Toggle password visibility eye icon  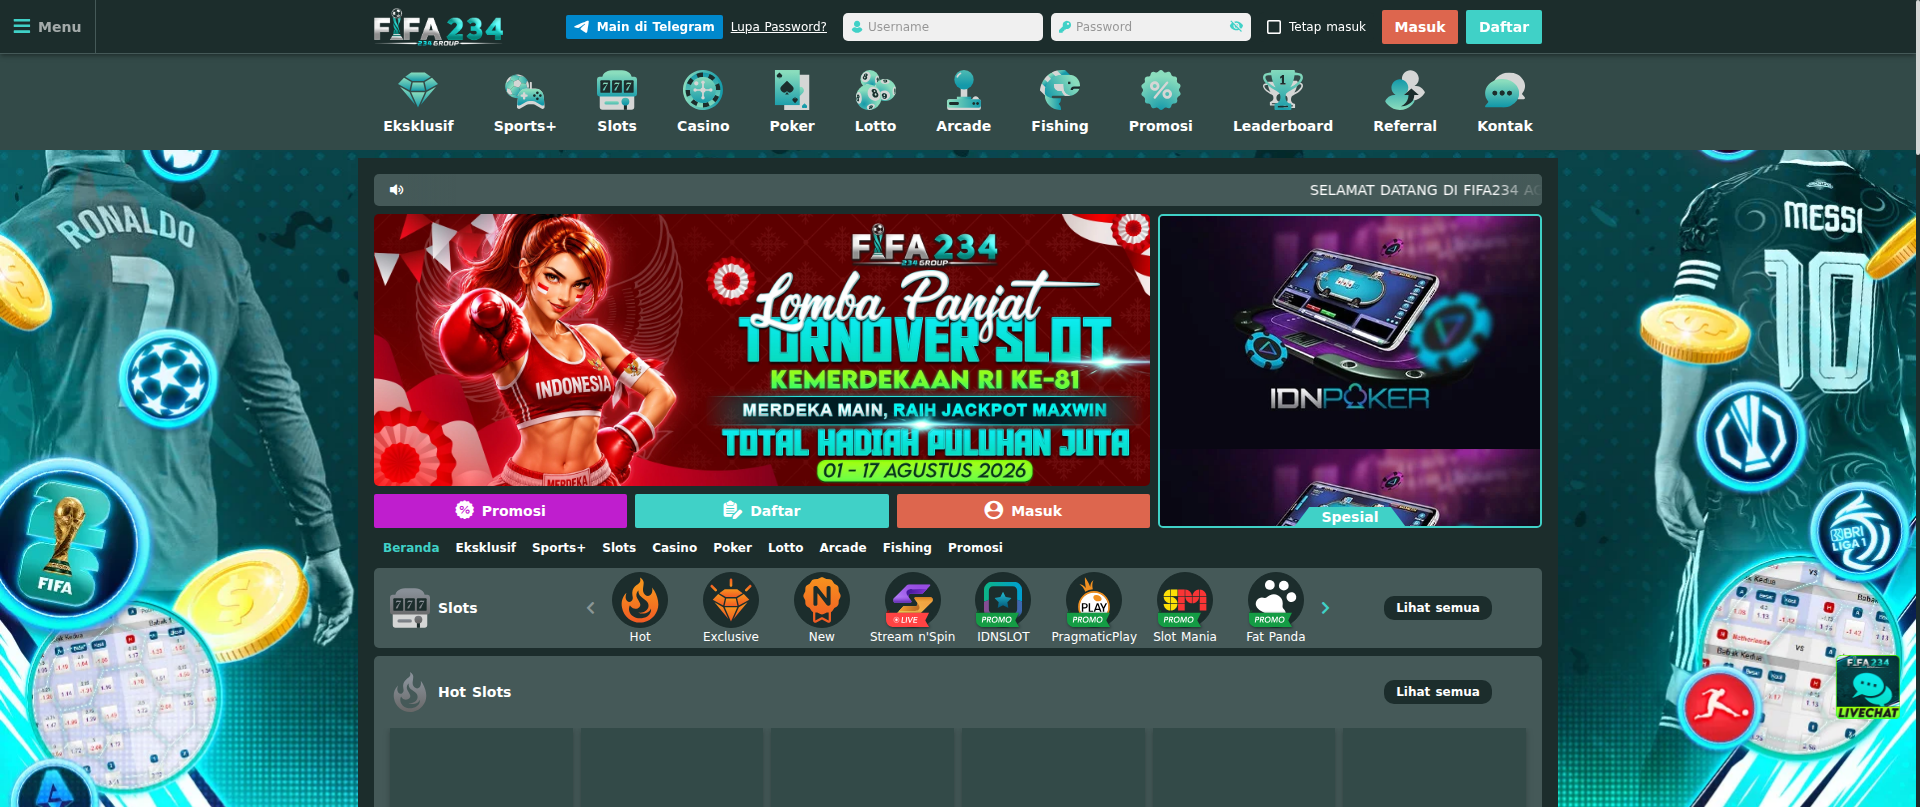[x=1236, y=27]
